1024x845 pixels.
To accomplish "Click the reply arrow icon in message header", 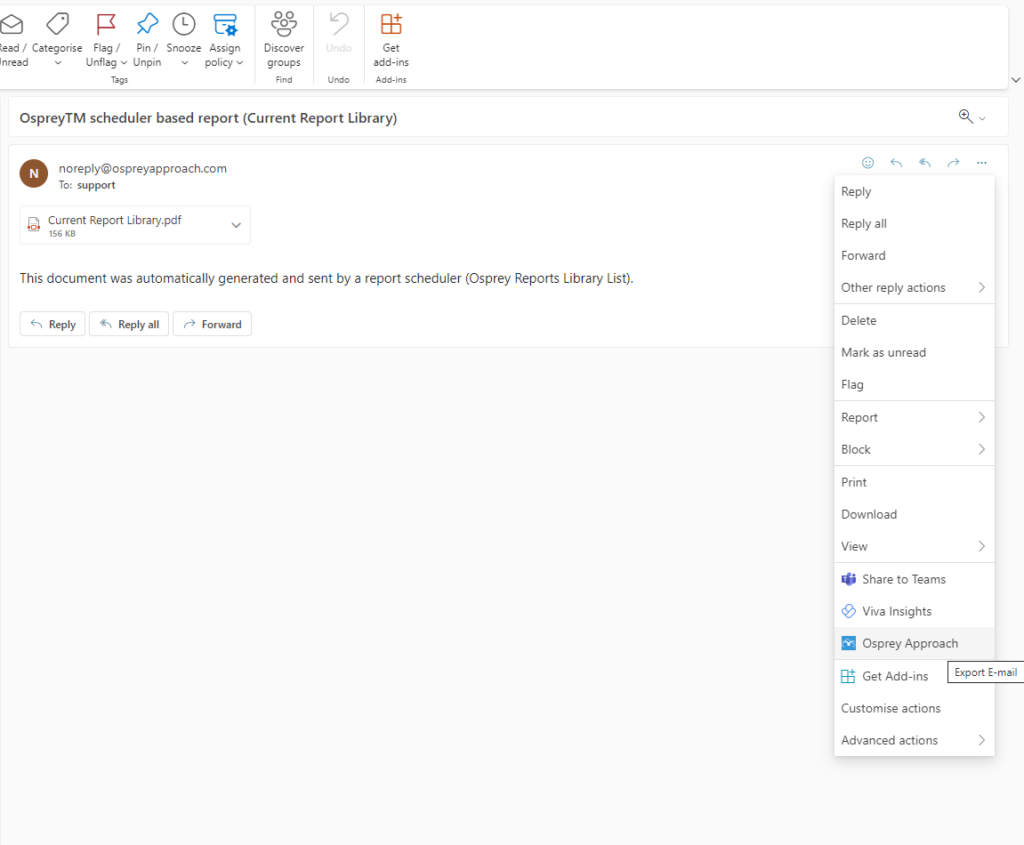I will pyautogui.click(x=896, y=163).
